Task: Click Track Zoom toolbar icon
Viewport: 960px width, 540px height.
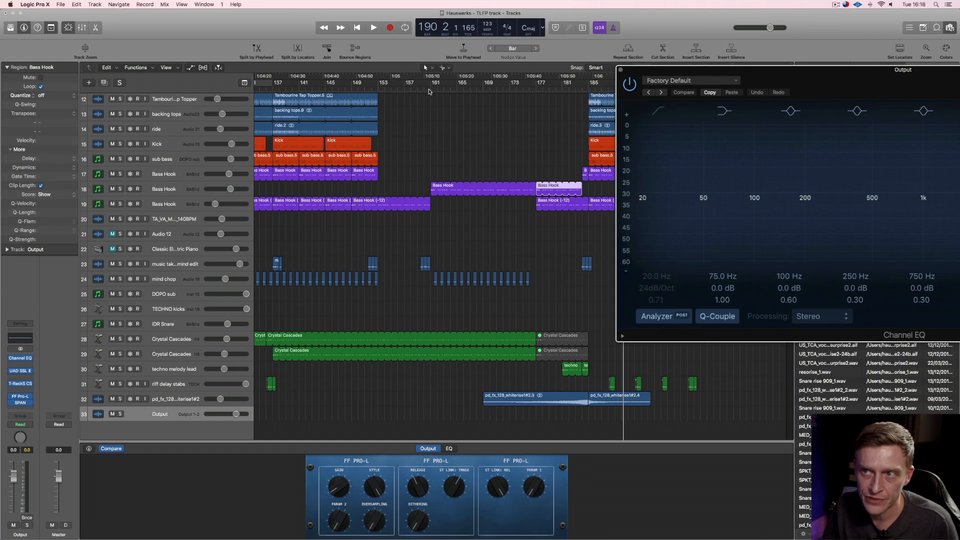Action: [x=85, y=51]
